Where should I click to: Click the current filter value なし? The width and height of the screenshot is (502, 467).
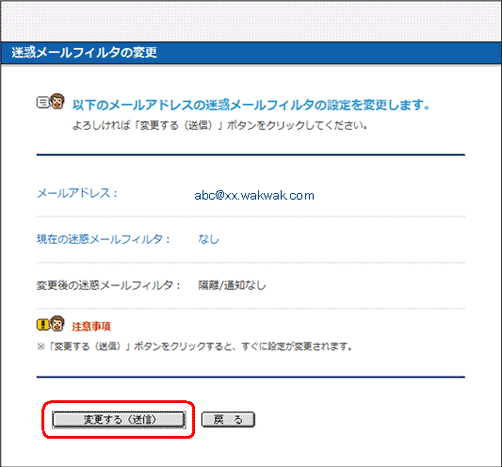point(209,239)
